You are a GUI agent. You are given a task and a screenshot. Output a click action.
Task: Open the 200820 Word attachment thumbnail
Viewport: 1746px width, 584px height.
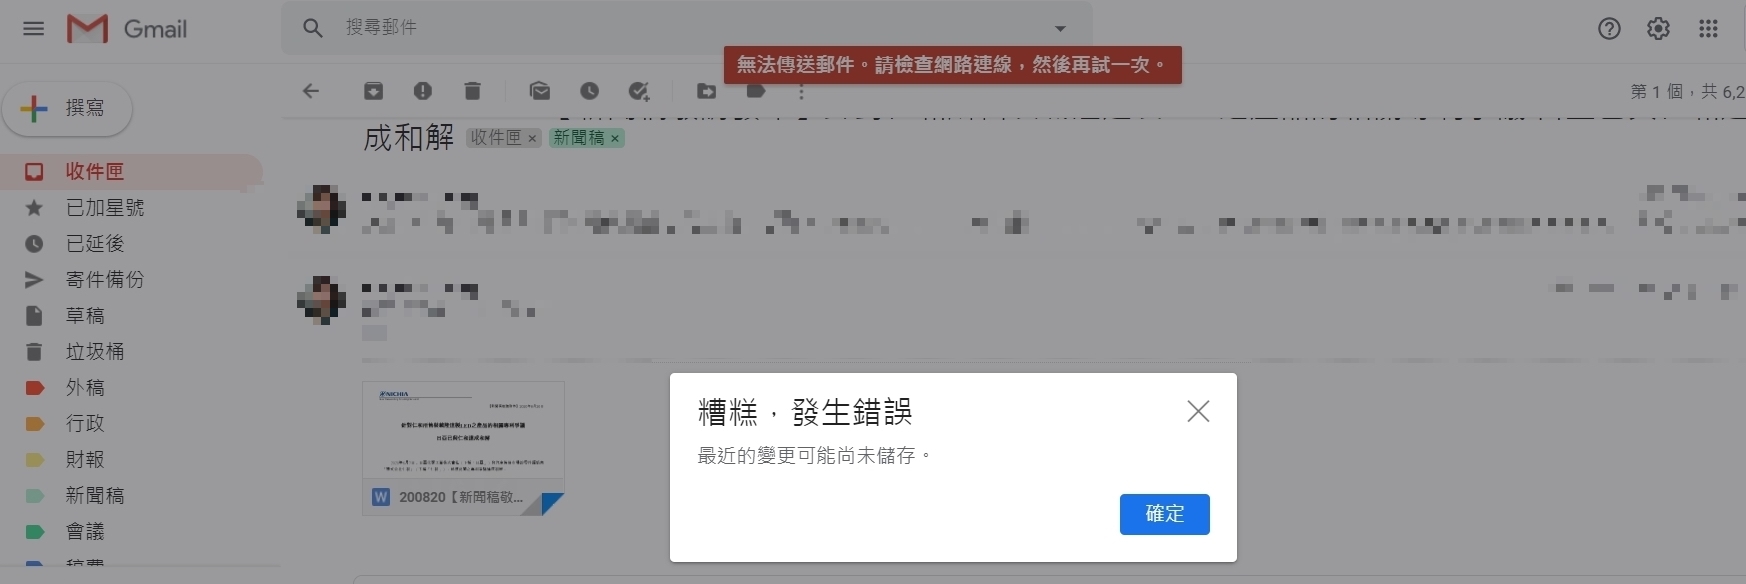click(x=463, y=448)
